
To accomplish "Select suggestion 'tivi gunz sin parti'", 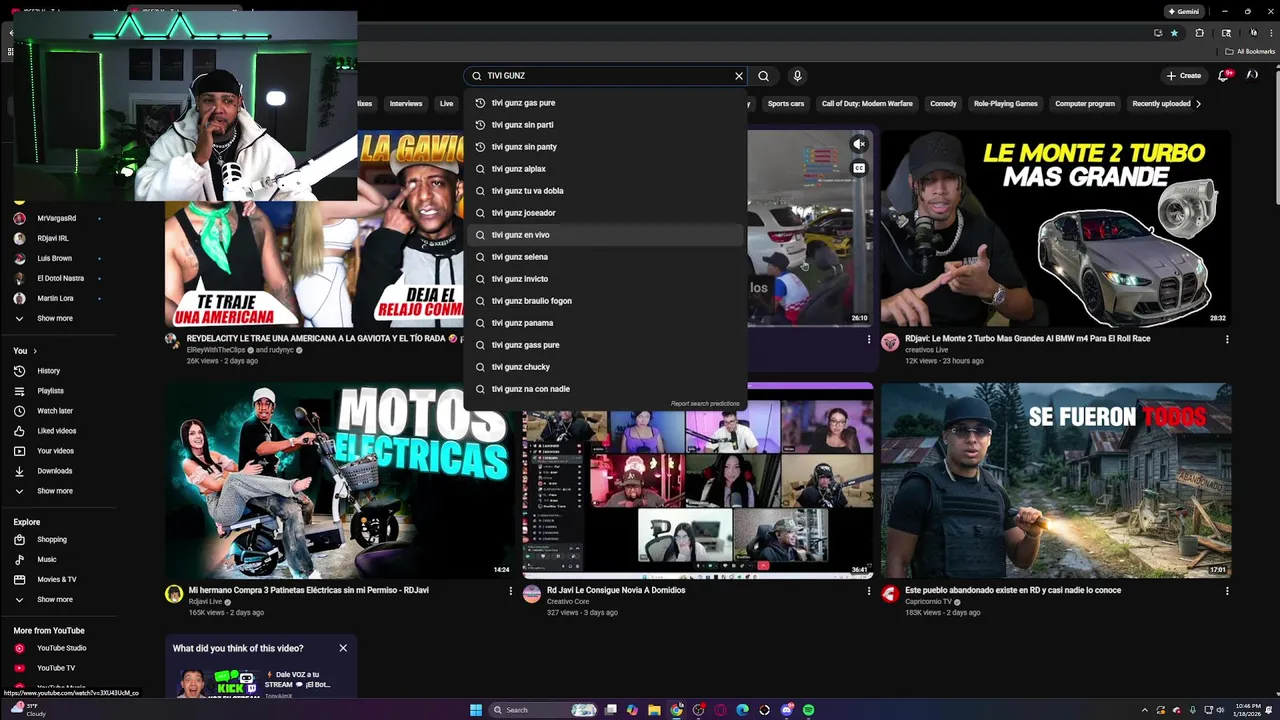I will pyautogui.click(x=606, y=125).
